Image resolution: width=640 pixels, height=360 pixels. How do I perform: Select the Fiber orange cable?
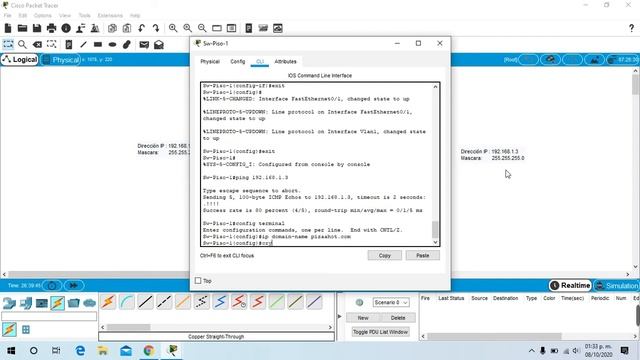coord(183,302)
